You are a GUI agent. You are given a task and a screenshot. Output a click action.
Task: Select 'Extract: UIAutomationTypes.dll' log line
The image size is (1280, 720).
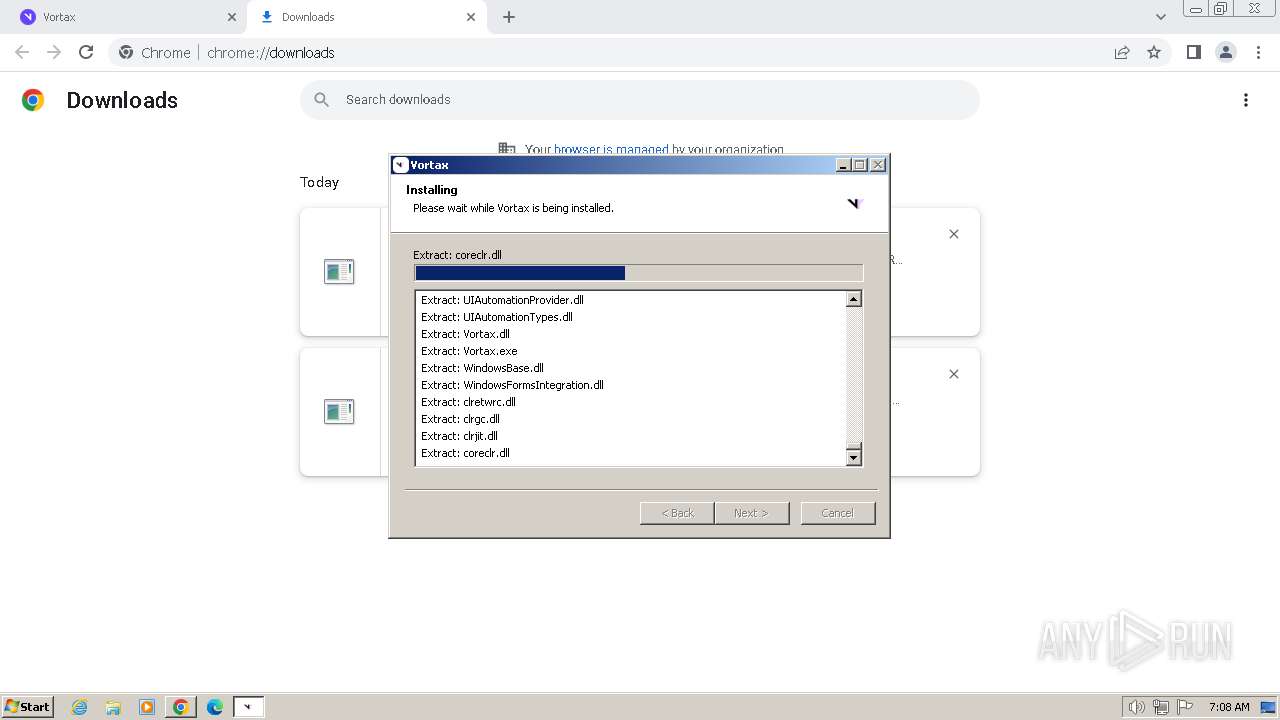tap(497, 317)
